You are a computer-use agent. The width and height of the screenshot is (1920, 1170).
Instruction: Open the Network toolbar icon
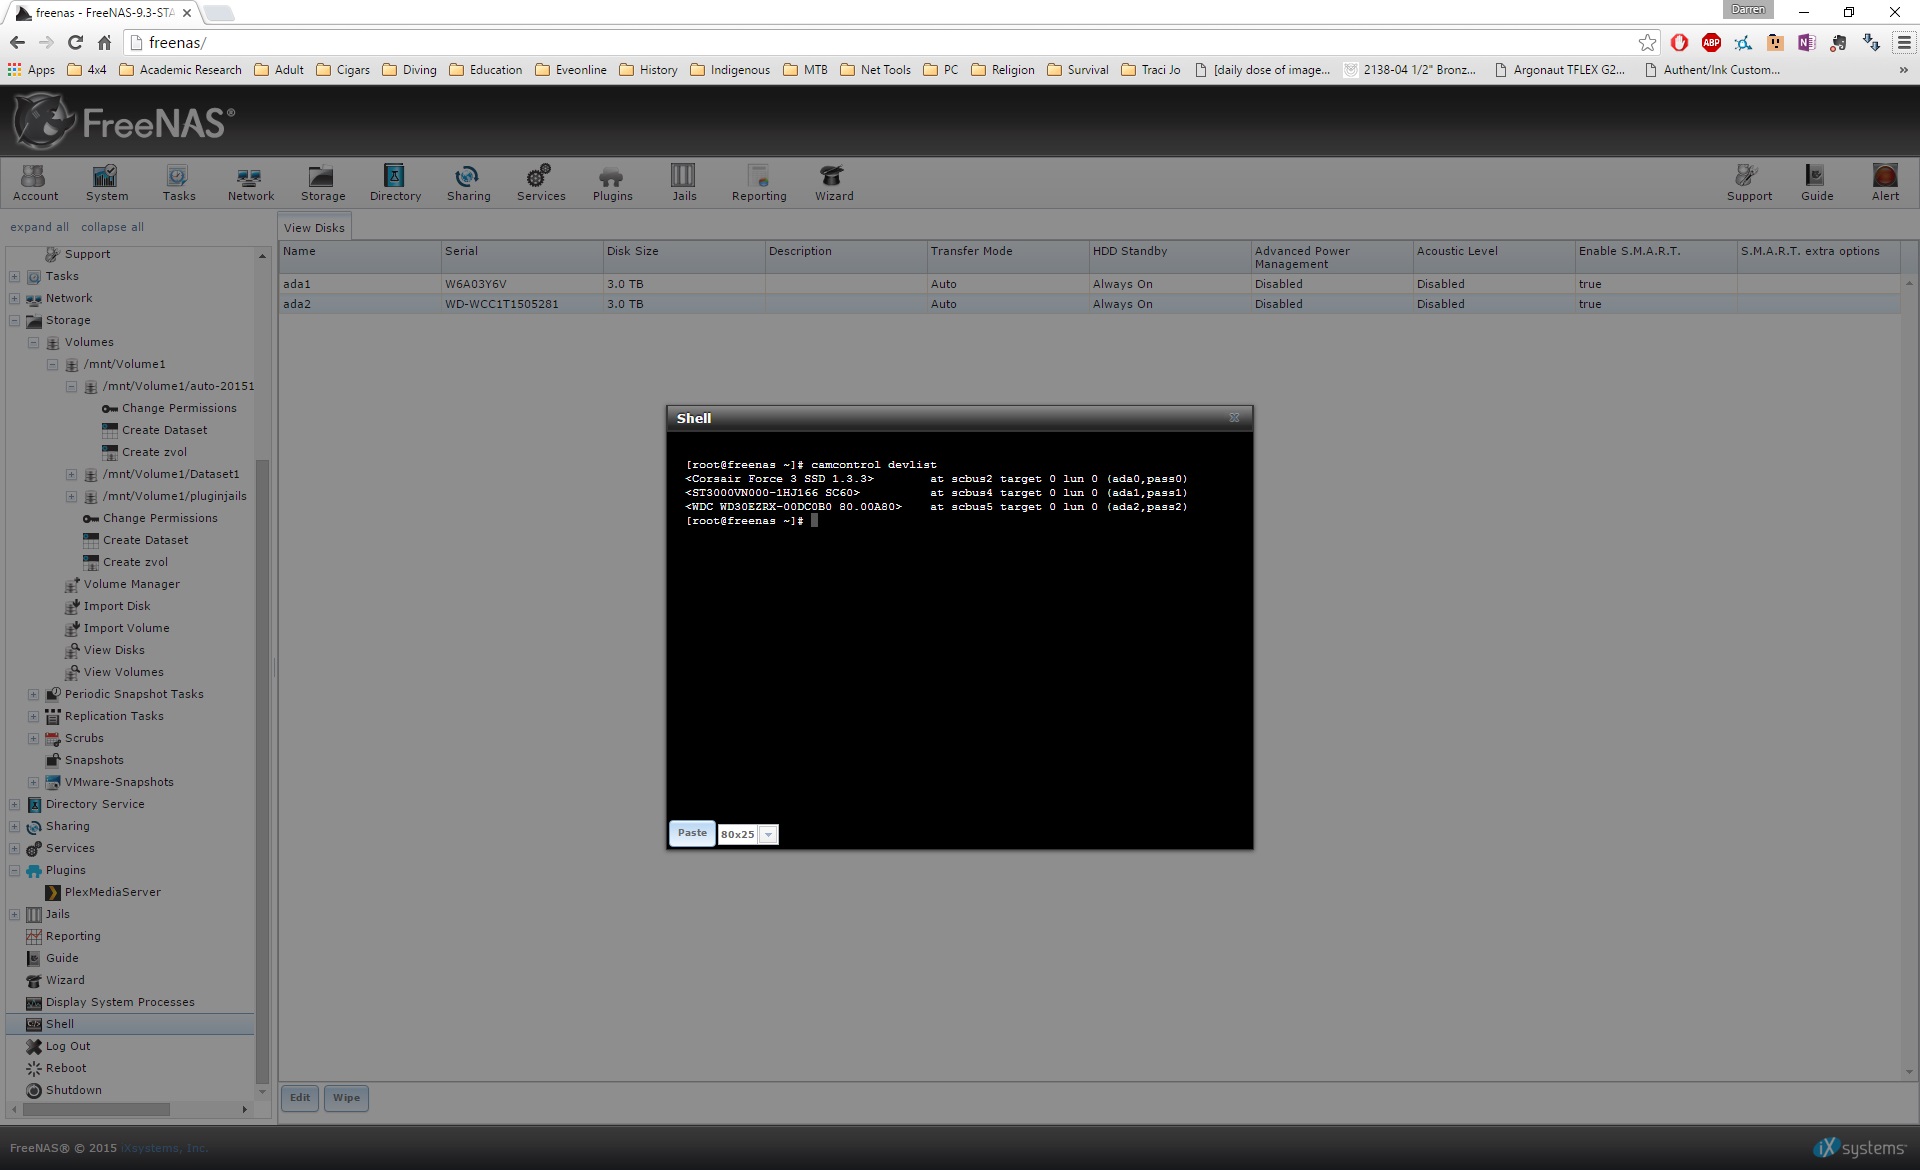[x=250, y=183]
